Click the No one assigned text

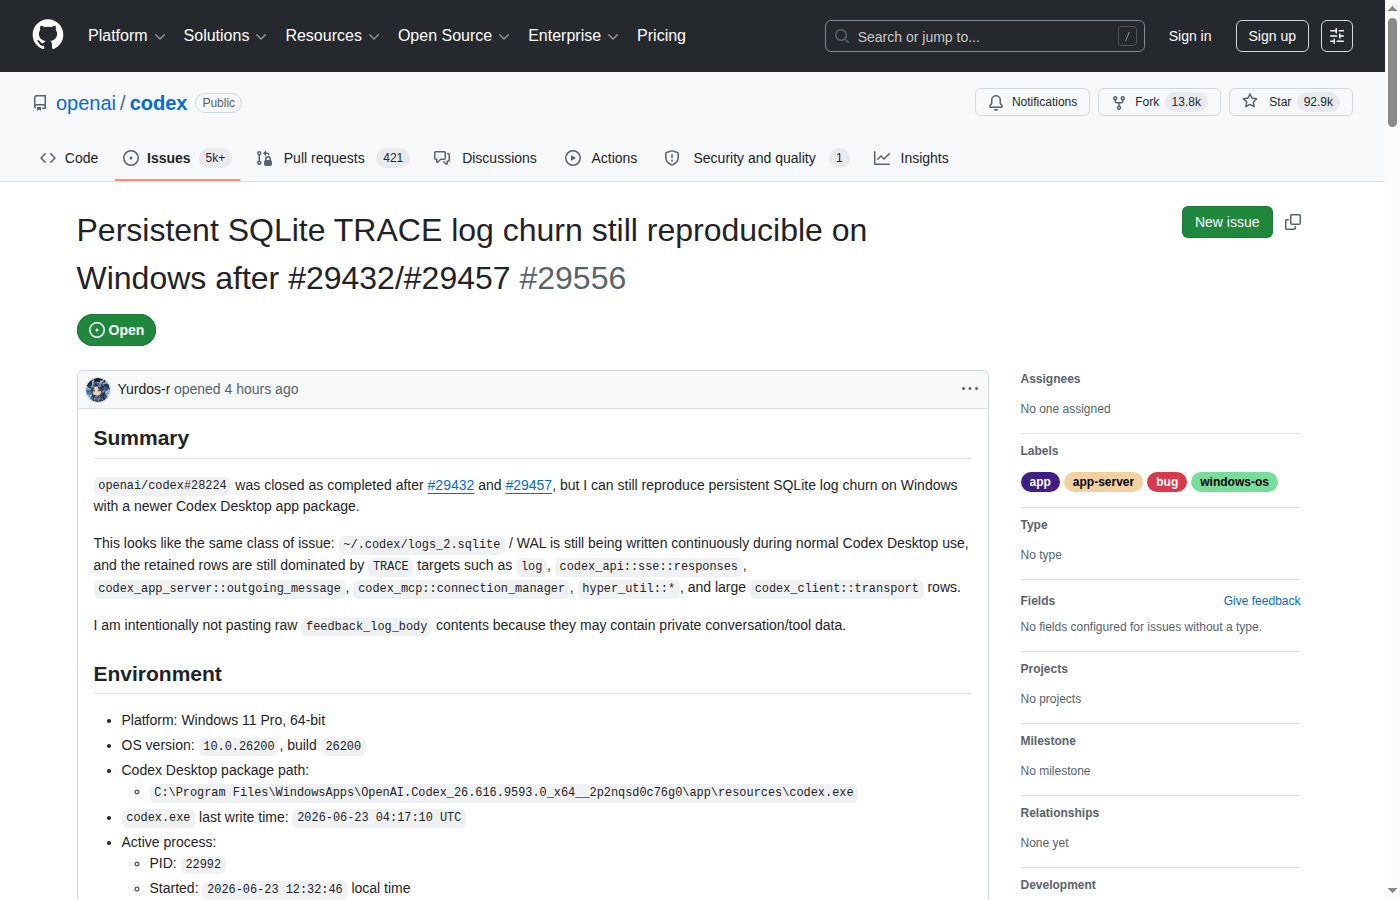click(x=1065, y=409)
